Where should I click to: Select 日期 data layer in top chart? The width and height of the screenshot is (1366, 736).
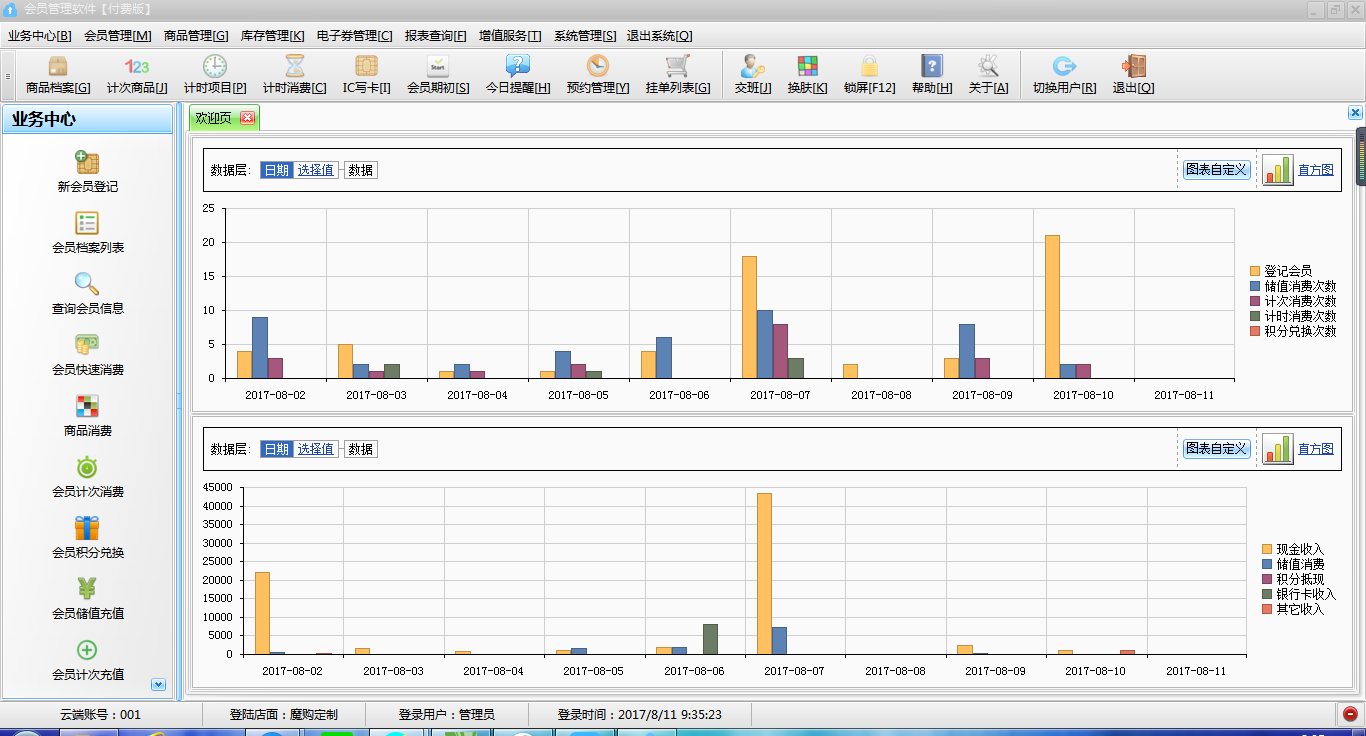pos(276,170)
